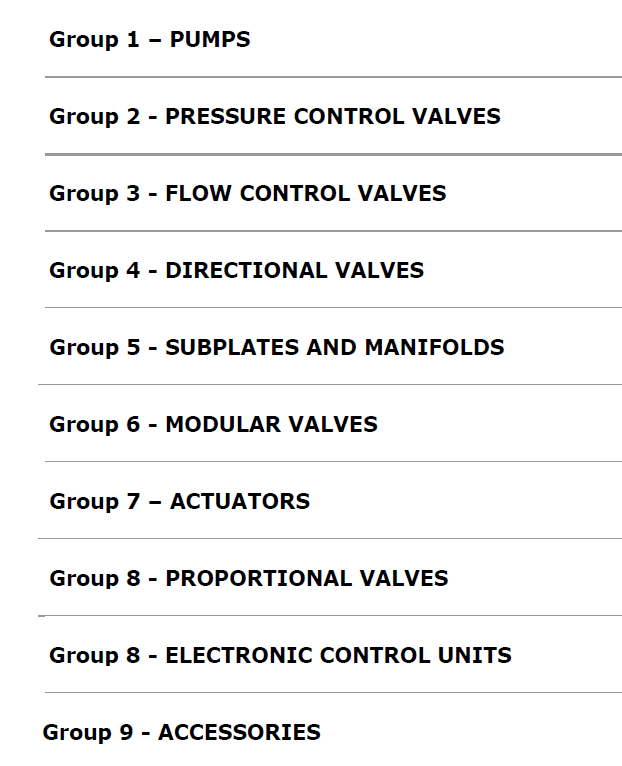
Task: Click the divider line beneath ACTUATORS
Action: pyautogui.click(x=330, y=538)
